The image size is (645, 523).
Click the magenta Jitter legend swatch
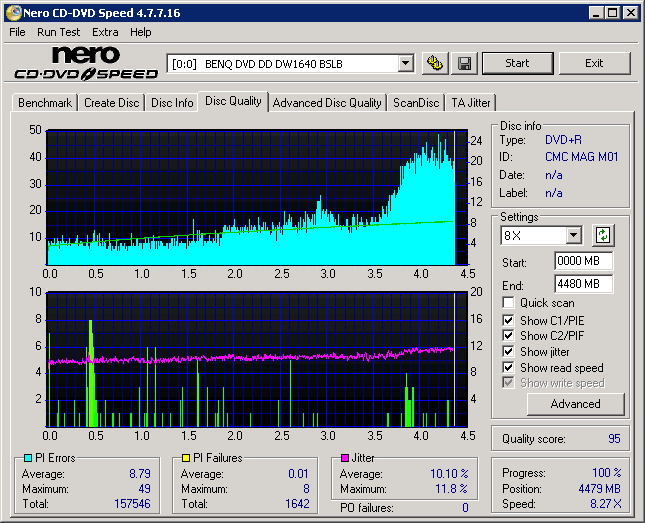345,458
